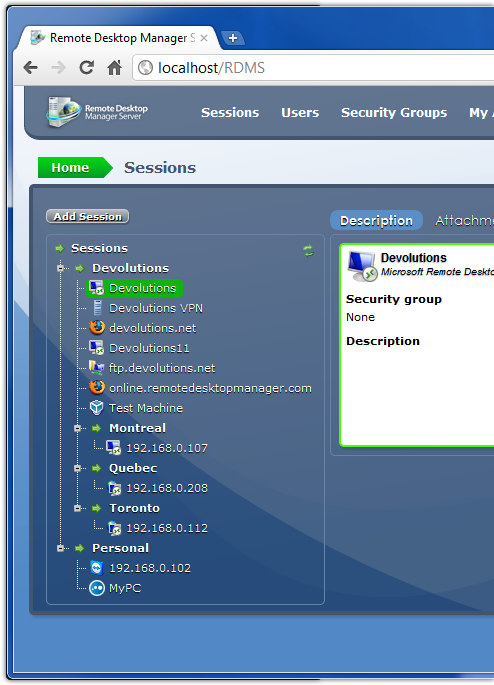Collapse the Montreal folder node

(77, 429)
